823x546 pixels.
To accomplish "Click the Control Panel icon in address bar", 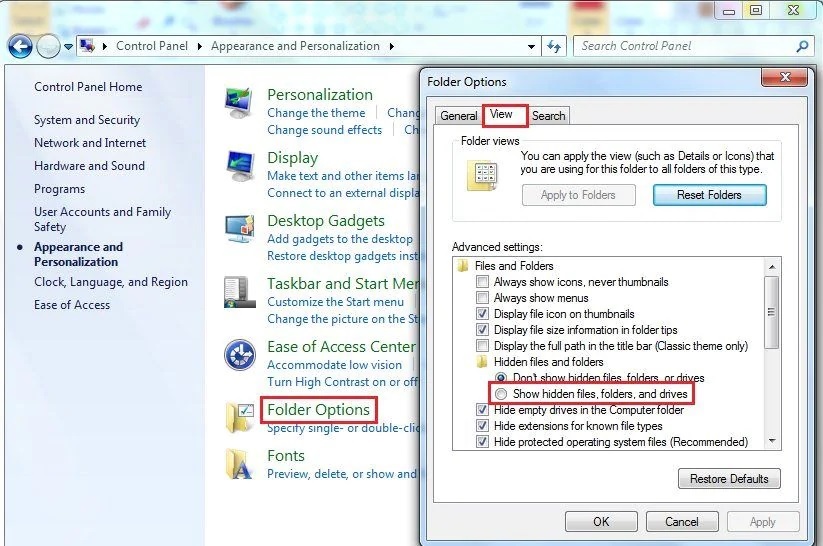I will point(87,46).
